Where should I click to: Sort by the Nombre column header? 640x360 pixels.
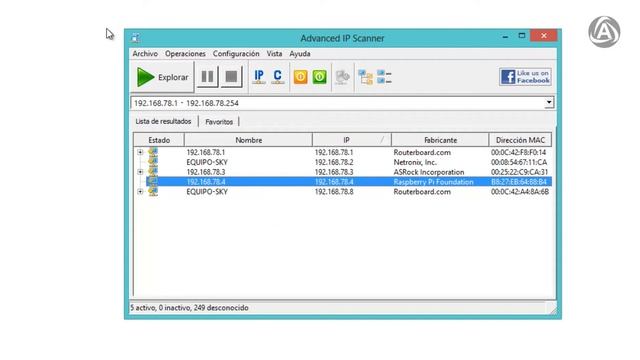click(x=248, y=140)
